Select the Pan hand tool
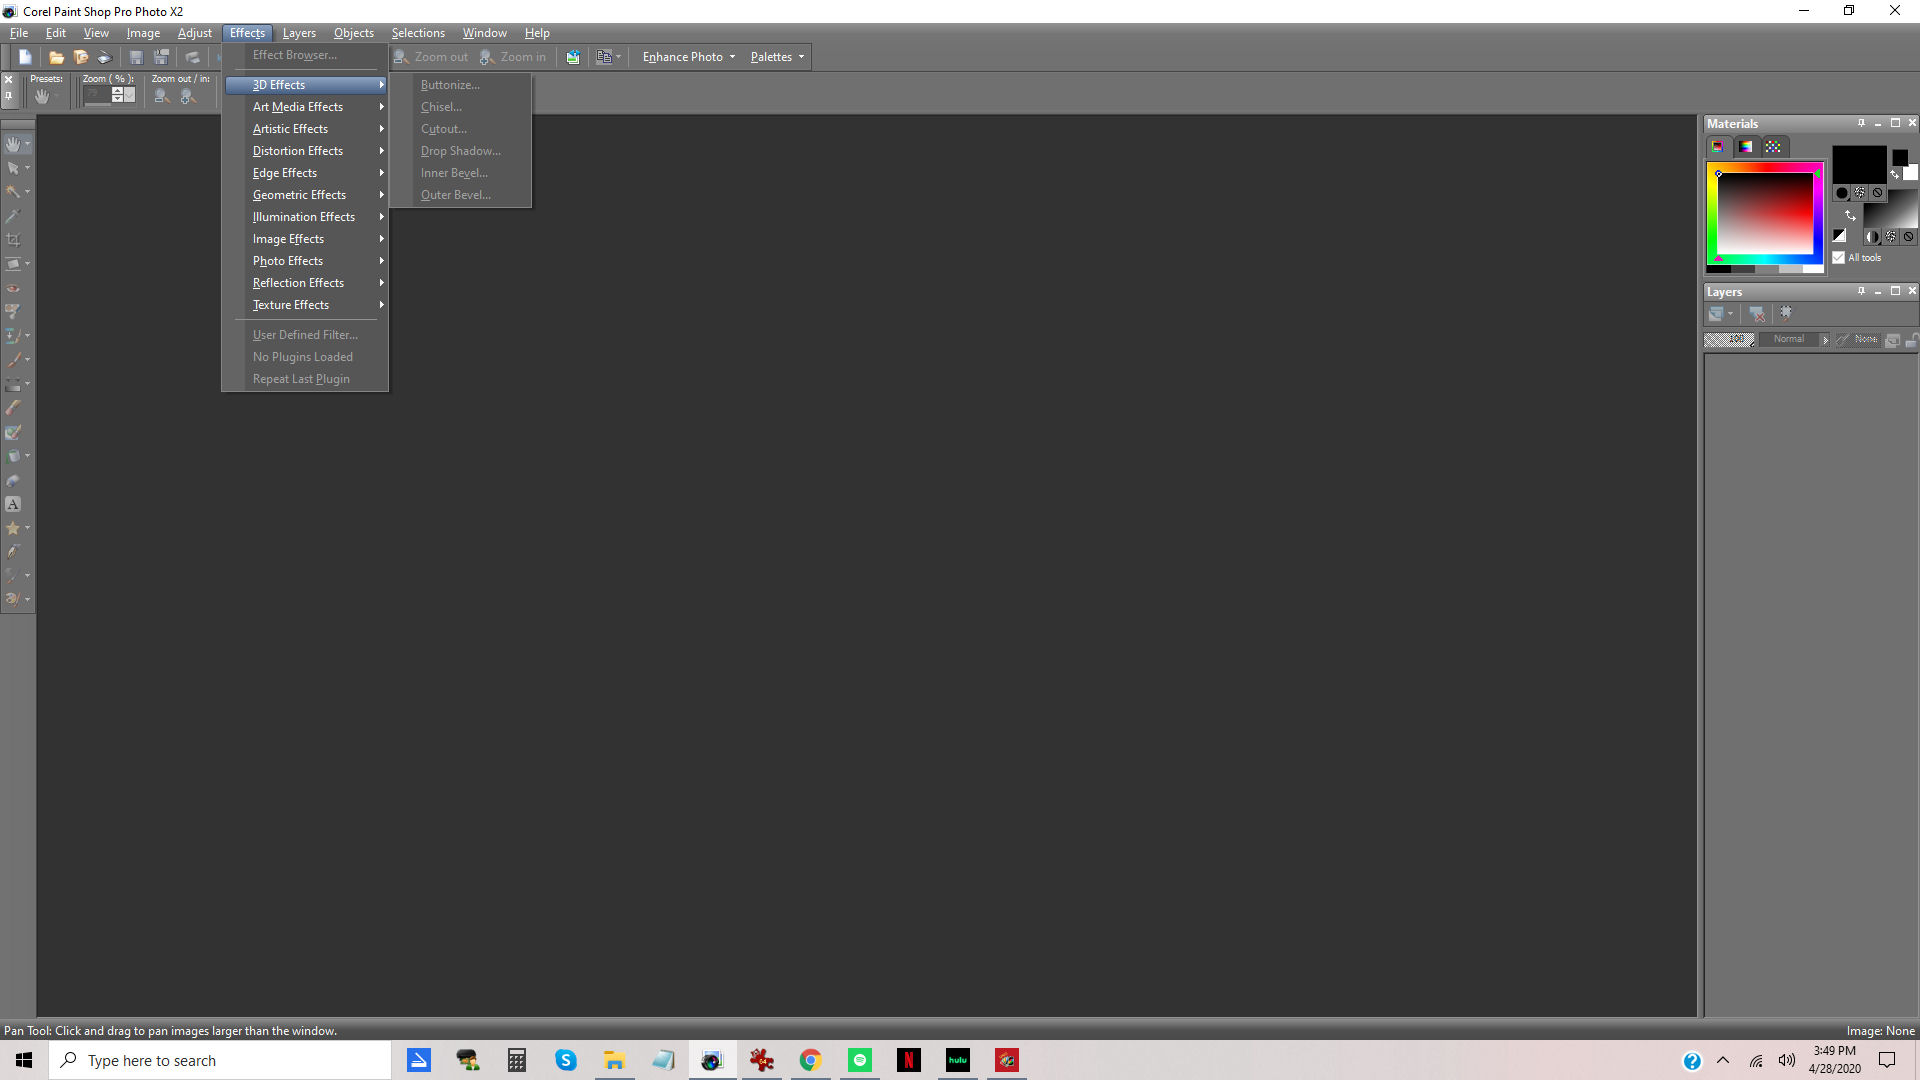This screenshot has width=1920, height=1080. pos(13,144)
